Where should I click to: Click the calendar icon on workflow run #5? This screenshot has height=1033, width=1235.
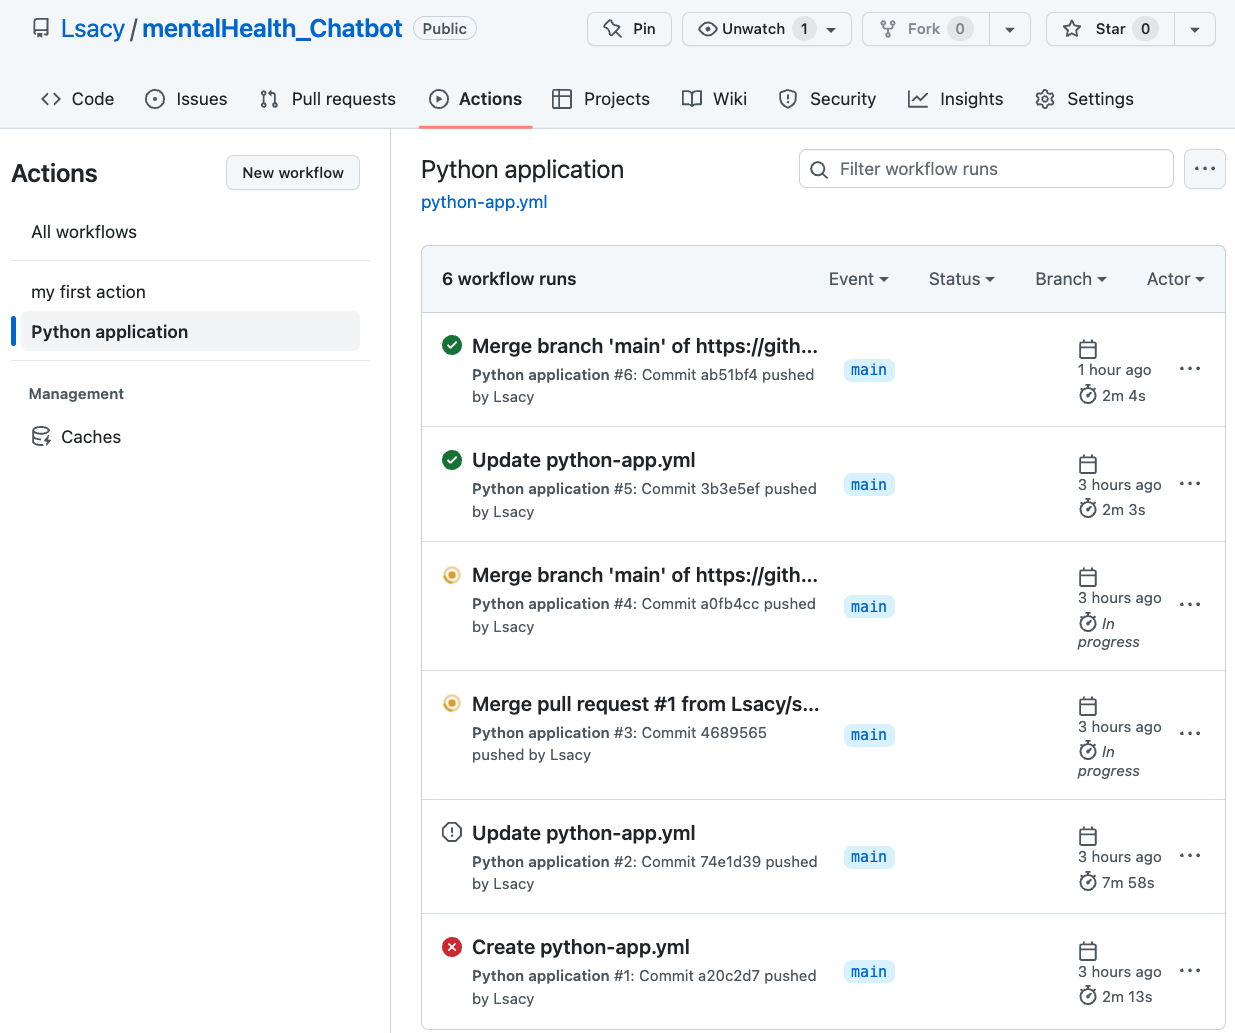pos(1087,463)
